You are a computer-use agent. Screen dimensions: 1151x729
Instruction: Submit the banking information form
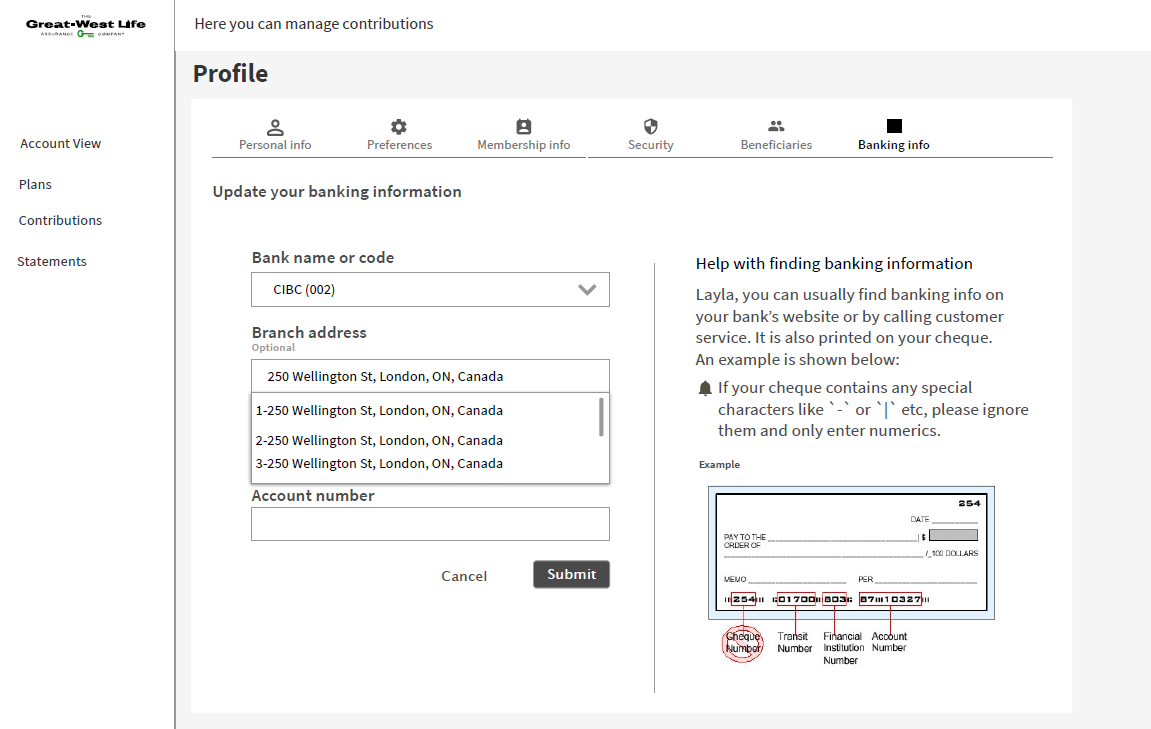coord(571,574)
